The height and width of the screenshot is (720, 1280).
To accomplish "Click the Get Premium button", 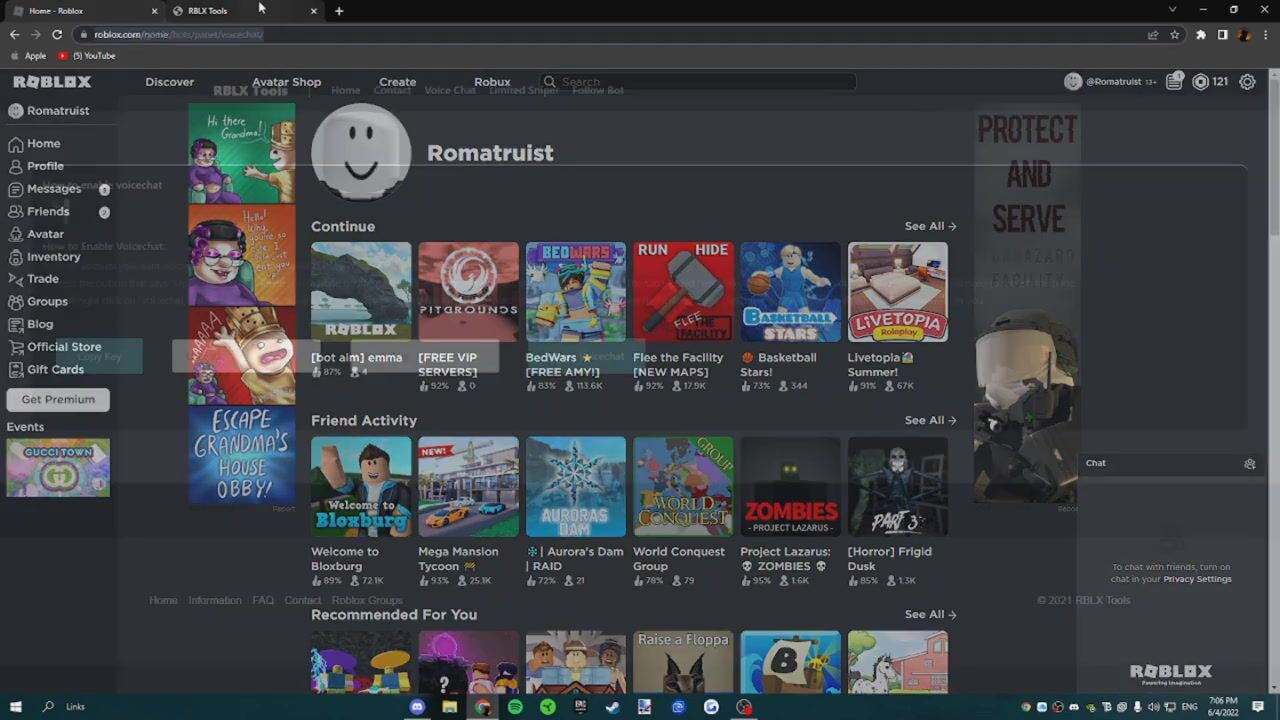I will coord(58,399).
